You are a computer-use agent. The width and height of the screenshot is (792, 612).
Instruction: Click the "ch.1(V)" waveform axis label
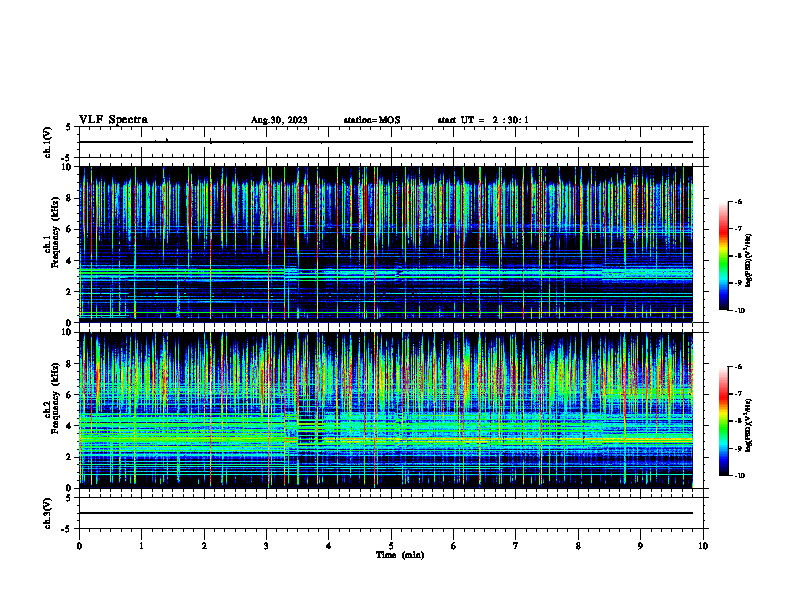pos(48,142)
